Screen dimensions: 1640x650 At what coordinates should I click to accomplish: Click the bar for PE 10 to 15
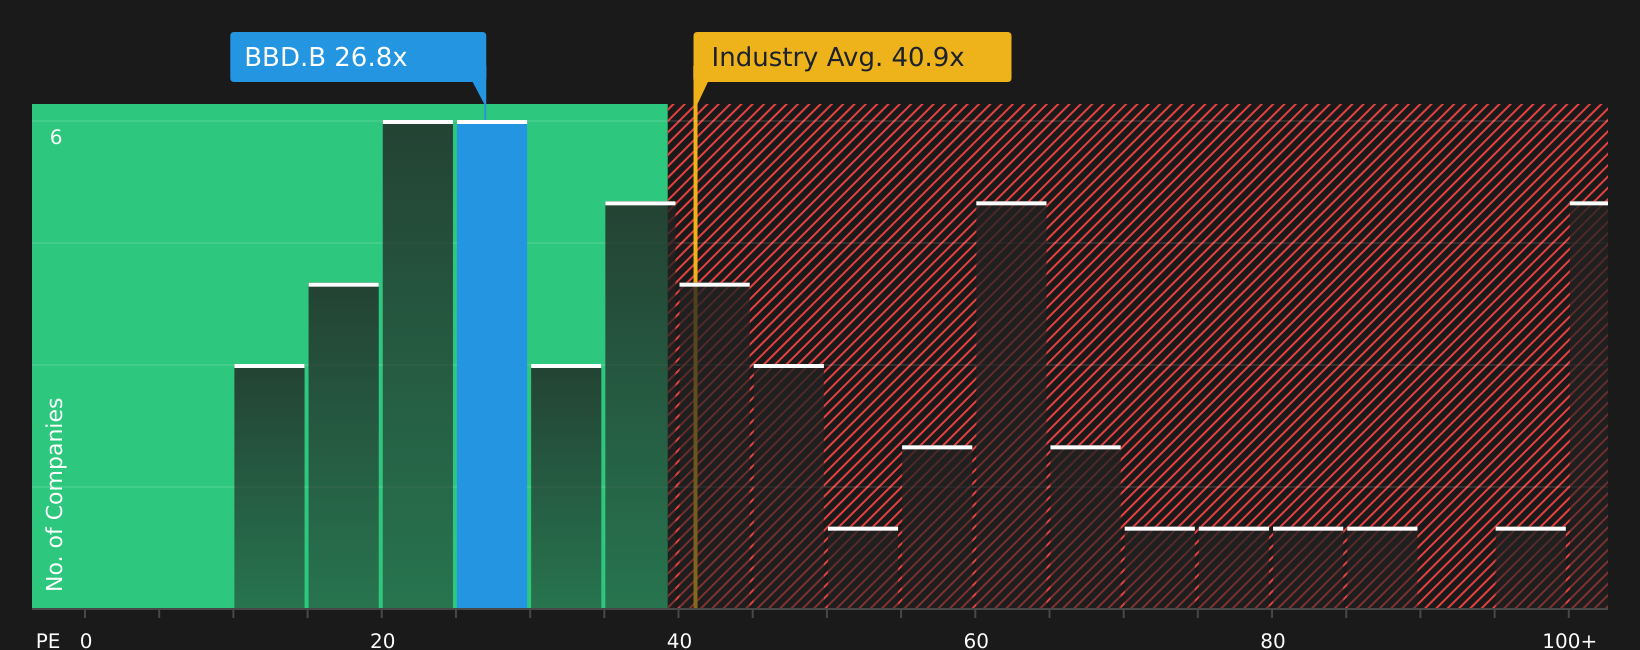(x=270, y=487)
